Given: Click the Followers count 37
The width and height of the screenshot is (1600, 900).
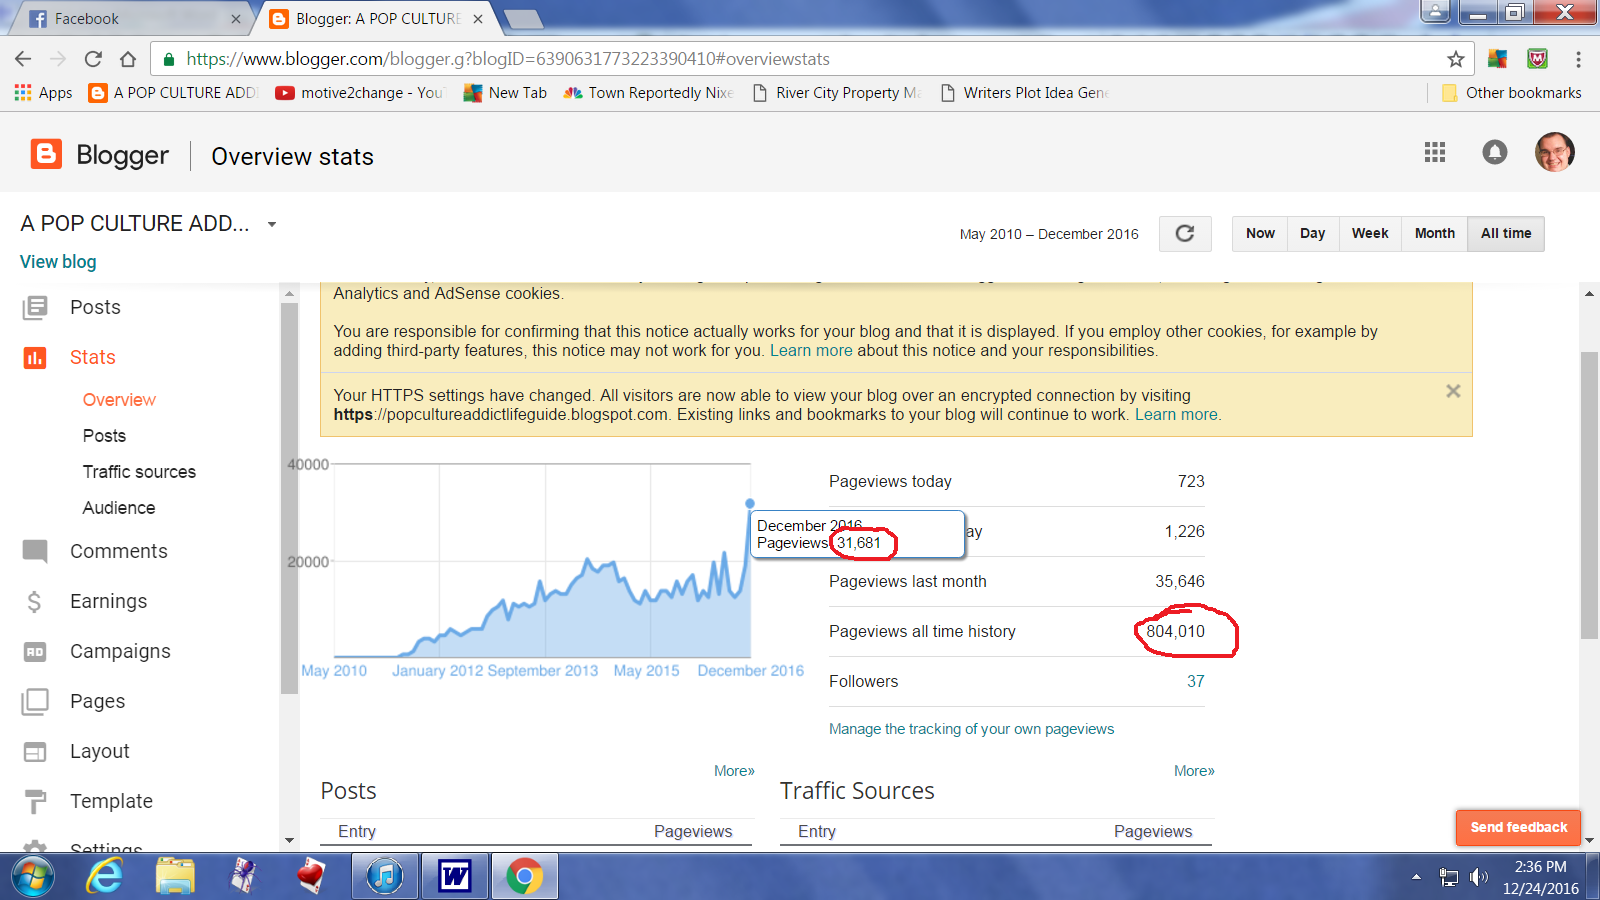Looking at the screenshot, I should [1195, 681].
